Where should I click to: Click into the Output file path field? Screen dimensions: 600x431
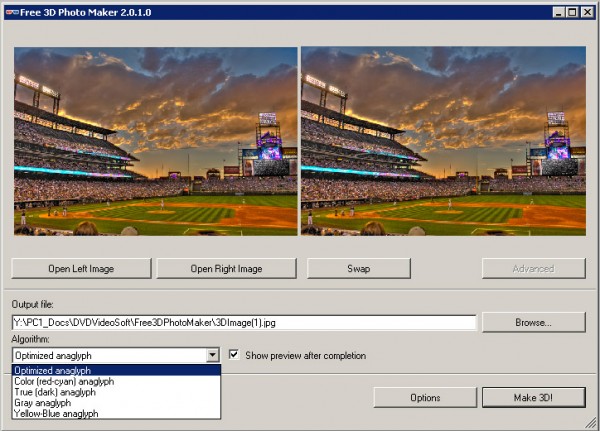click(244, 323)
